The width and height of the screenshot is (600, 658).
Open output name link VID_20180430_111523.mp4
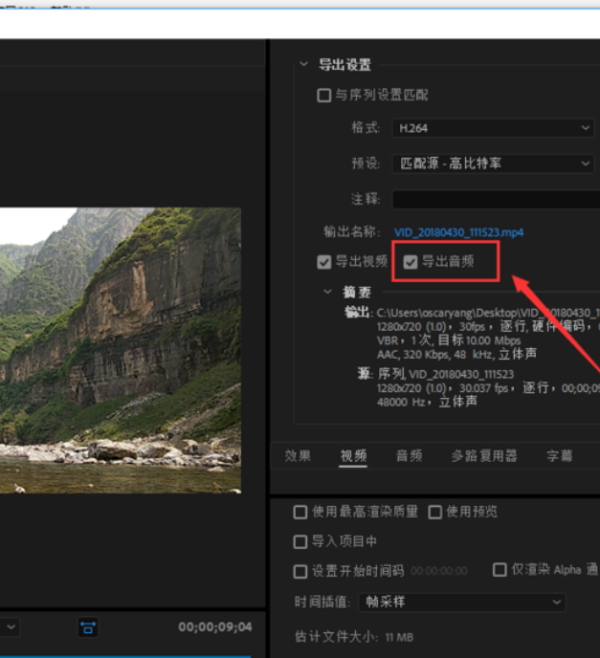459,232
